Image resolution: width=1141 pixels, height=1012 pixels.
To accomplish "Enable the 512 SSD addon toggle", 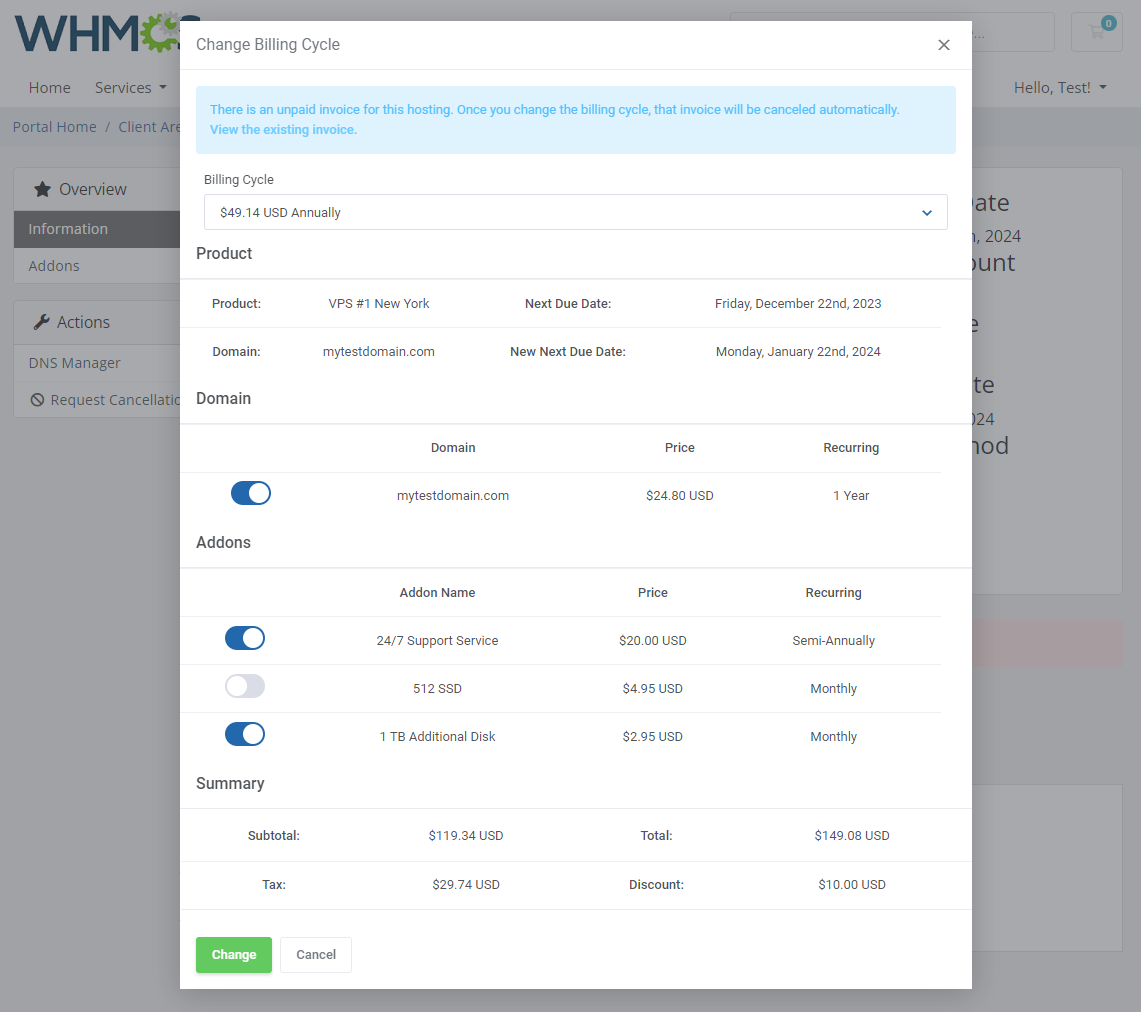I will click(x=245, y=686).
